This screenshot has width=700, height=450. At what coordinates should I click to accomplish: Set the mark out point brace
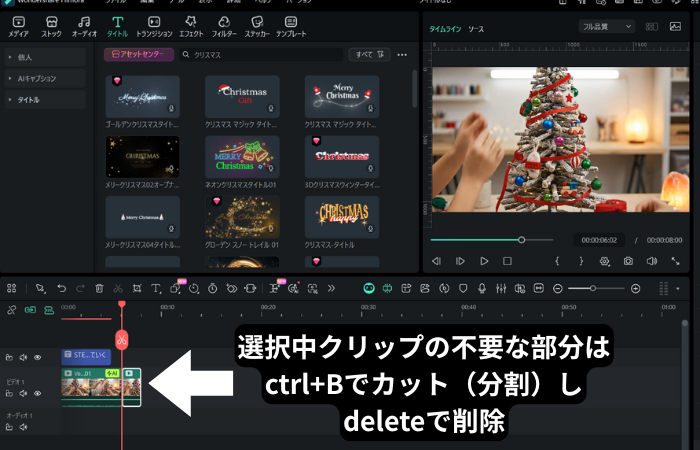pos(581,261)
